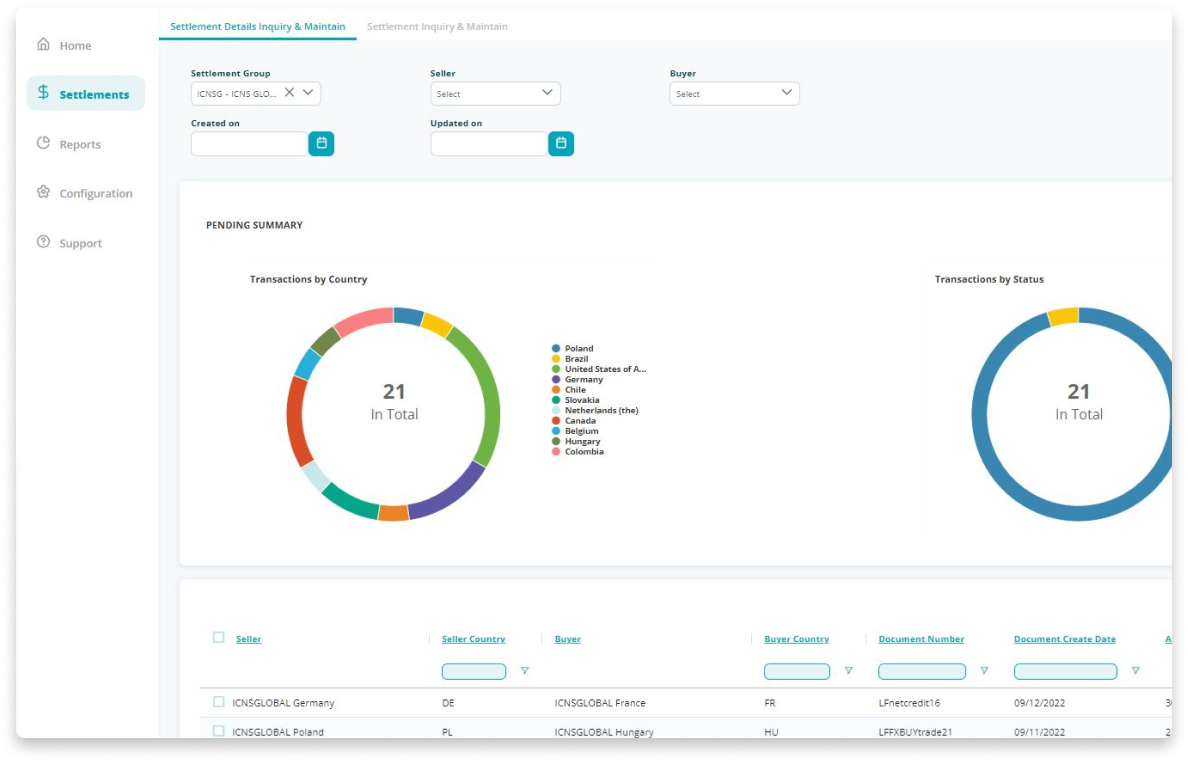Click the Home house icon in sidebar
The image size is (1188, 762).
pos(43,45)
